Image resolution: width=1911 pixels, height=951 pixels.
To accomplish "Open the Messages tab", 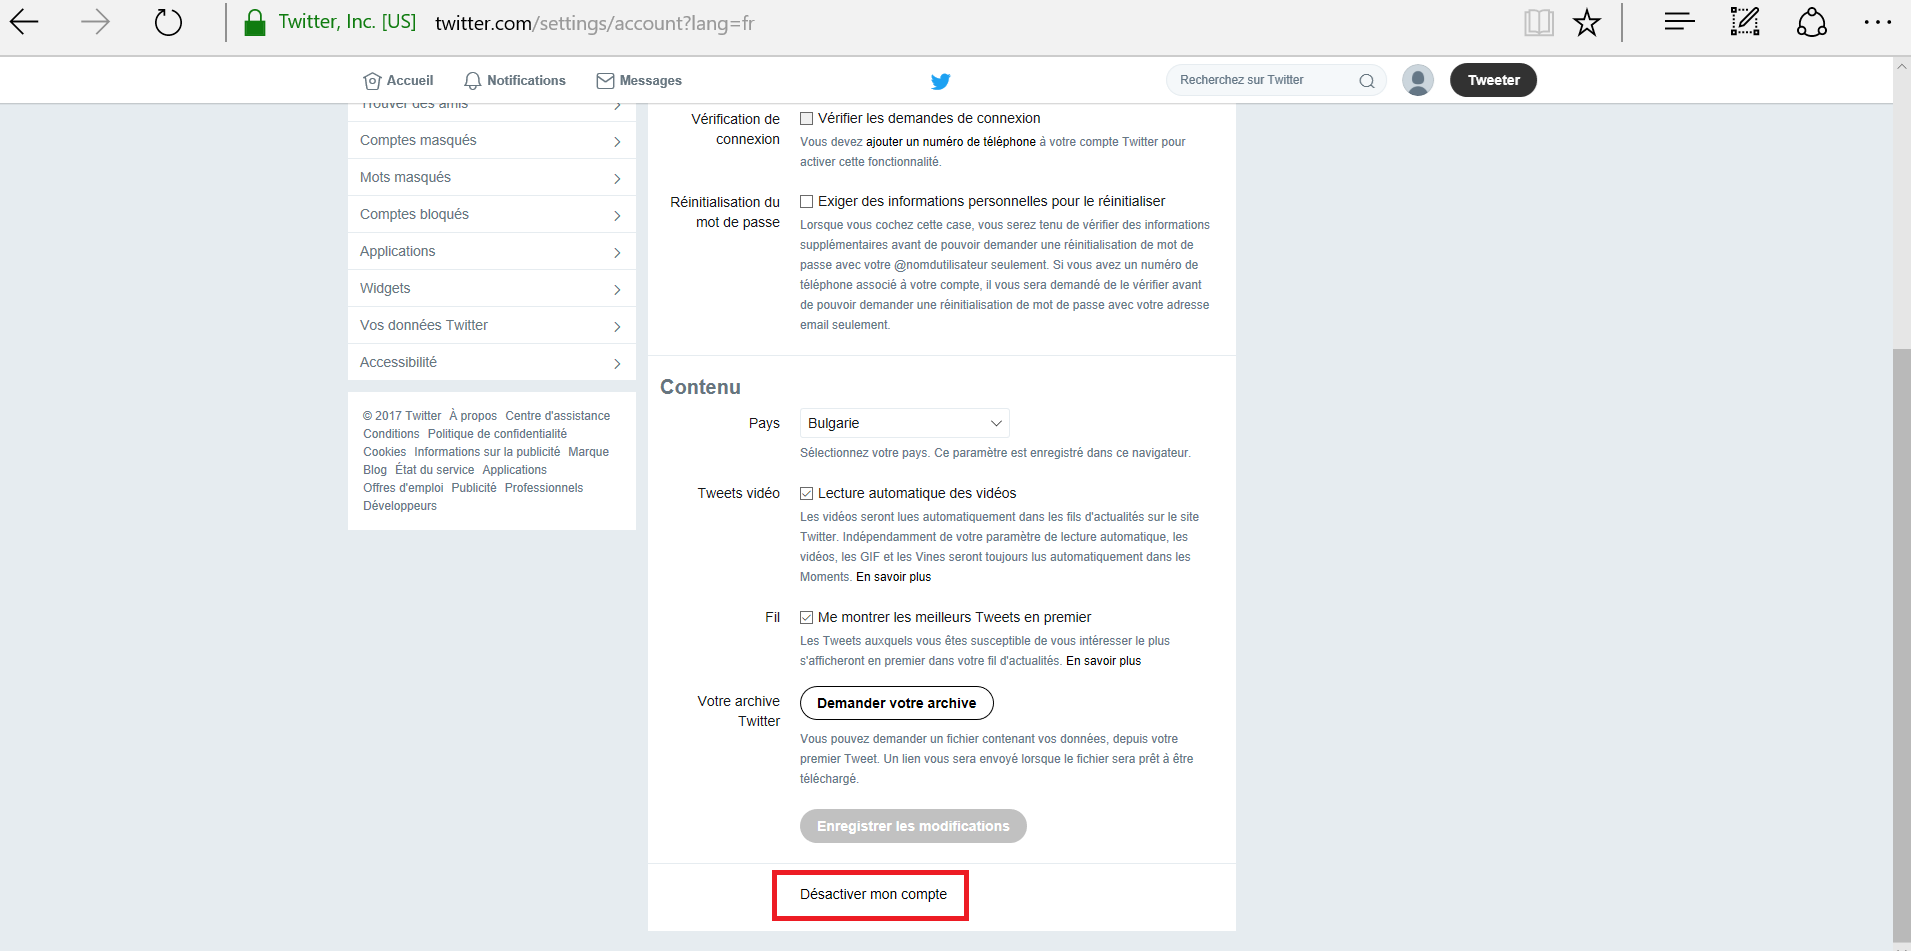I will tap(639, 81).
